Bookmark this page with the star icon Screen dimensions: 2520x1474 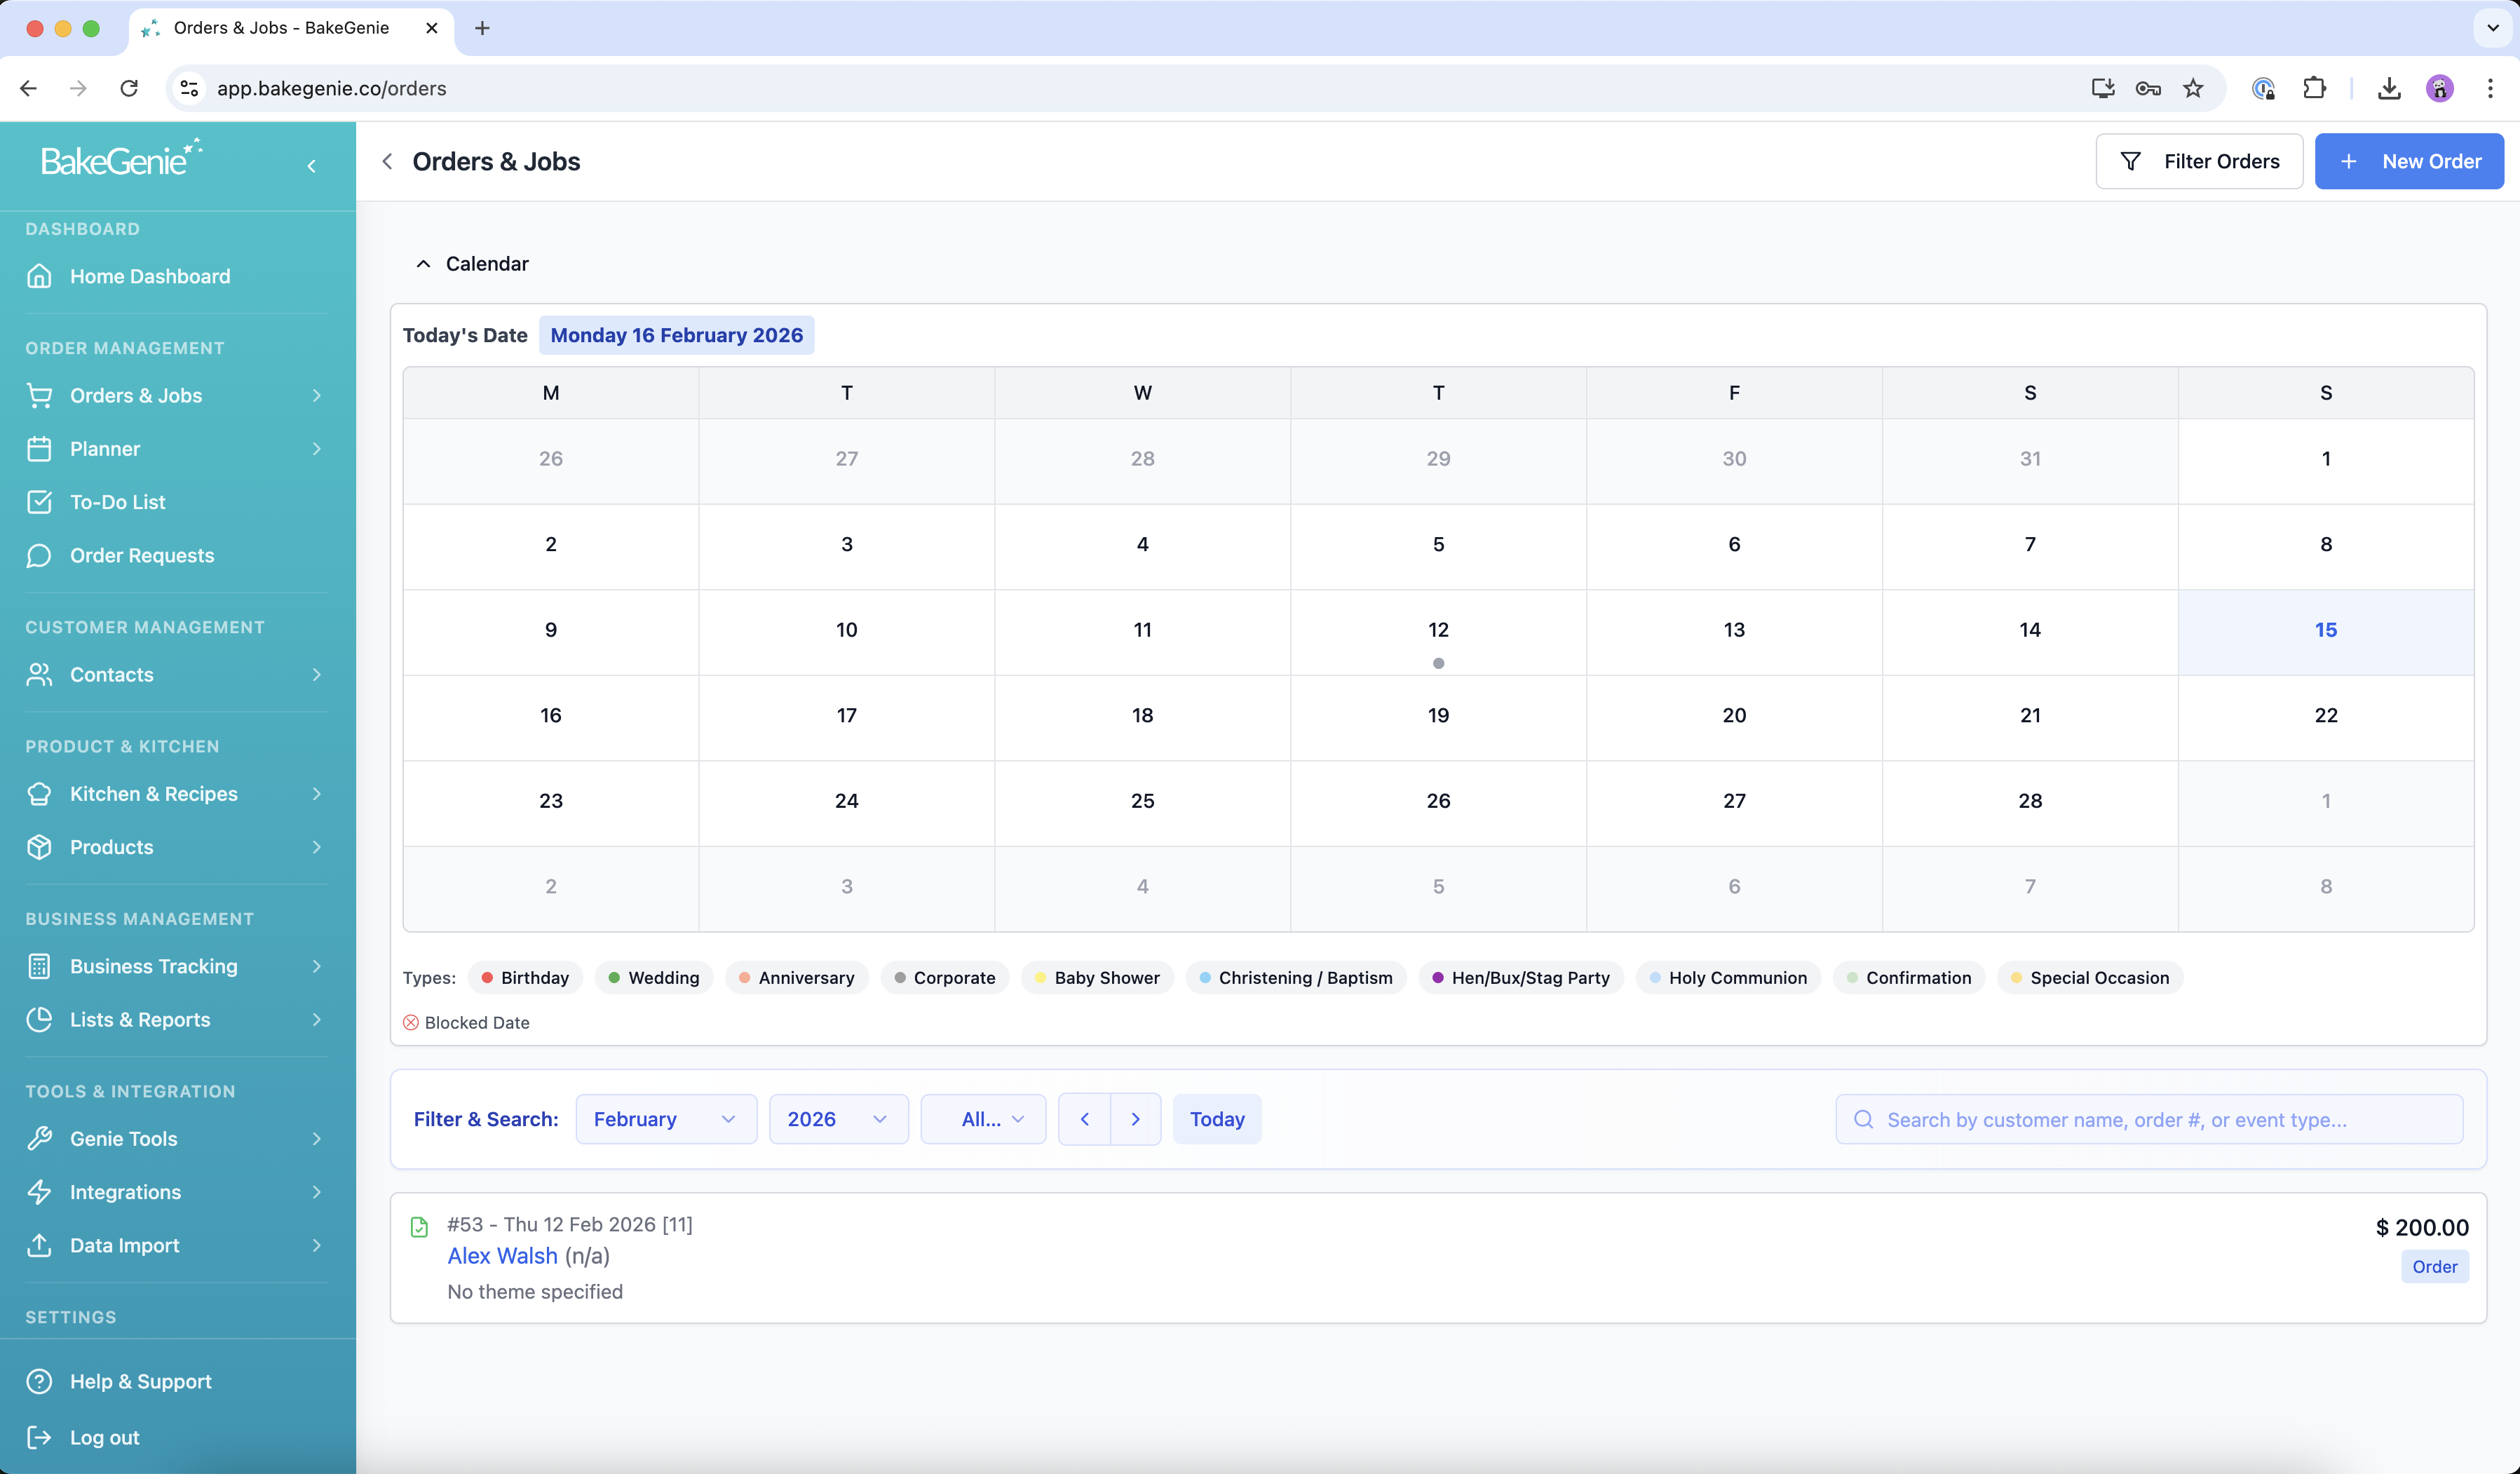pos(2192,88)
